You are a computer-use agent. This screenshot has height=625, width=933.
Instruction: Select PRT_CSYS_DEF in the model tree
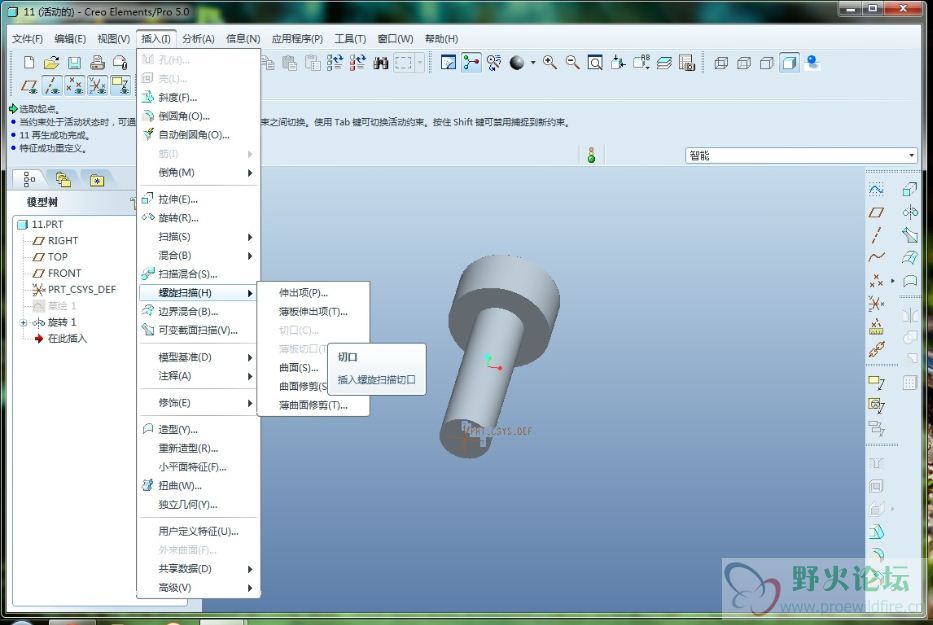tap(82, 289)
